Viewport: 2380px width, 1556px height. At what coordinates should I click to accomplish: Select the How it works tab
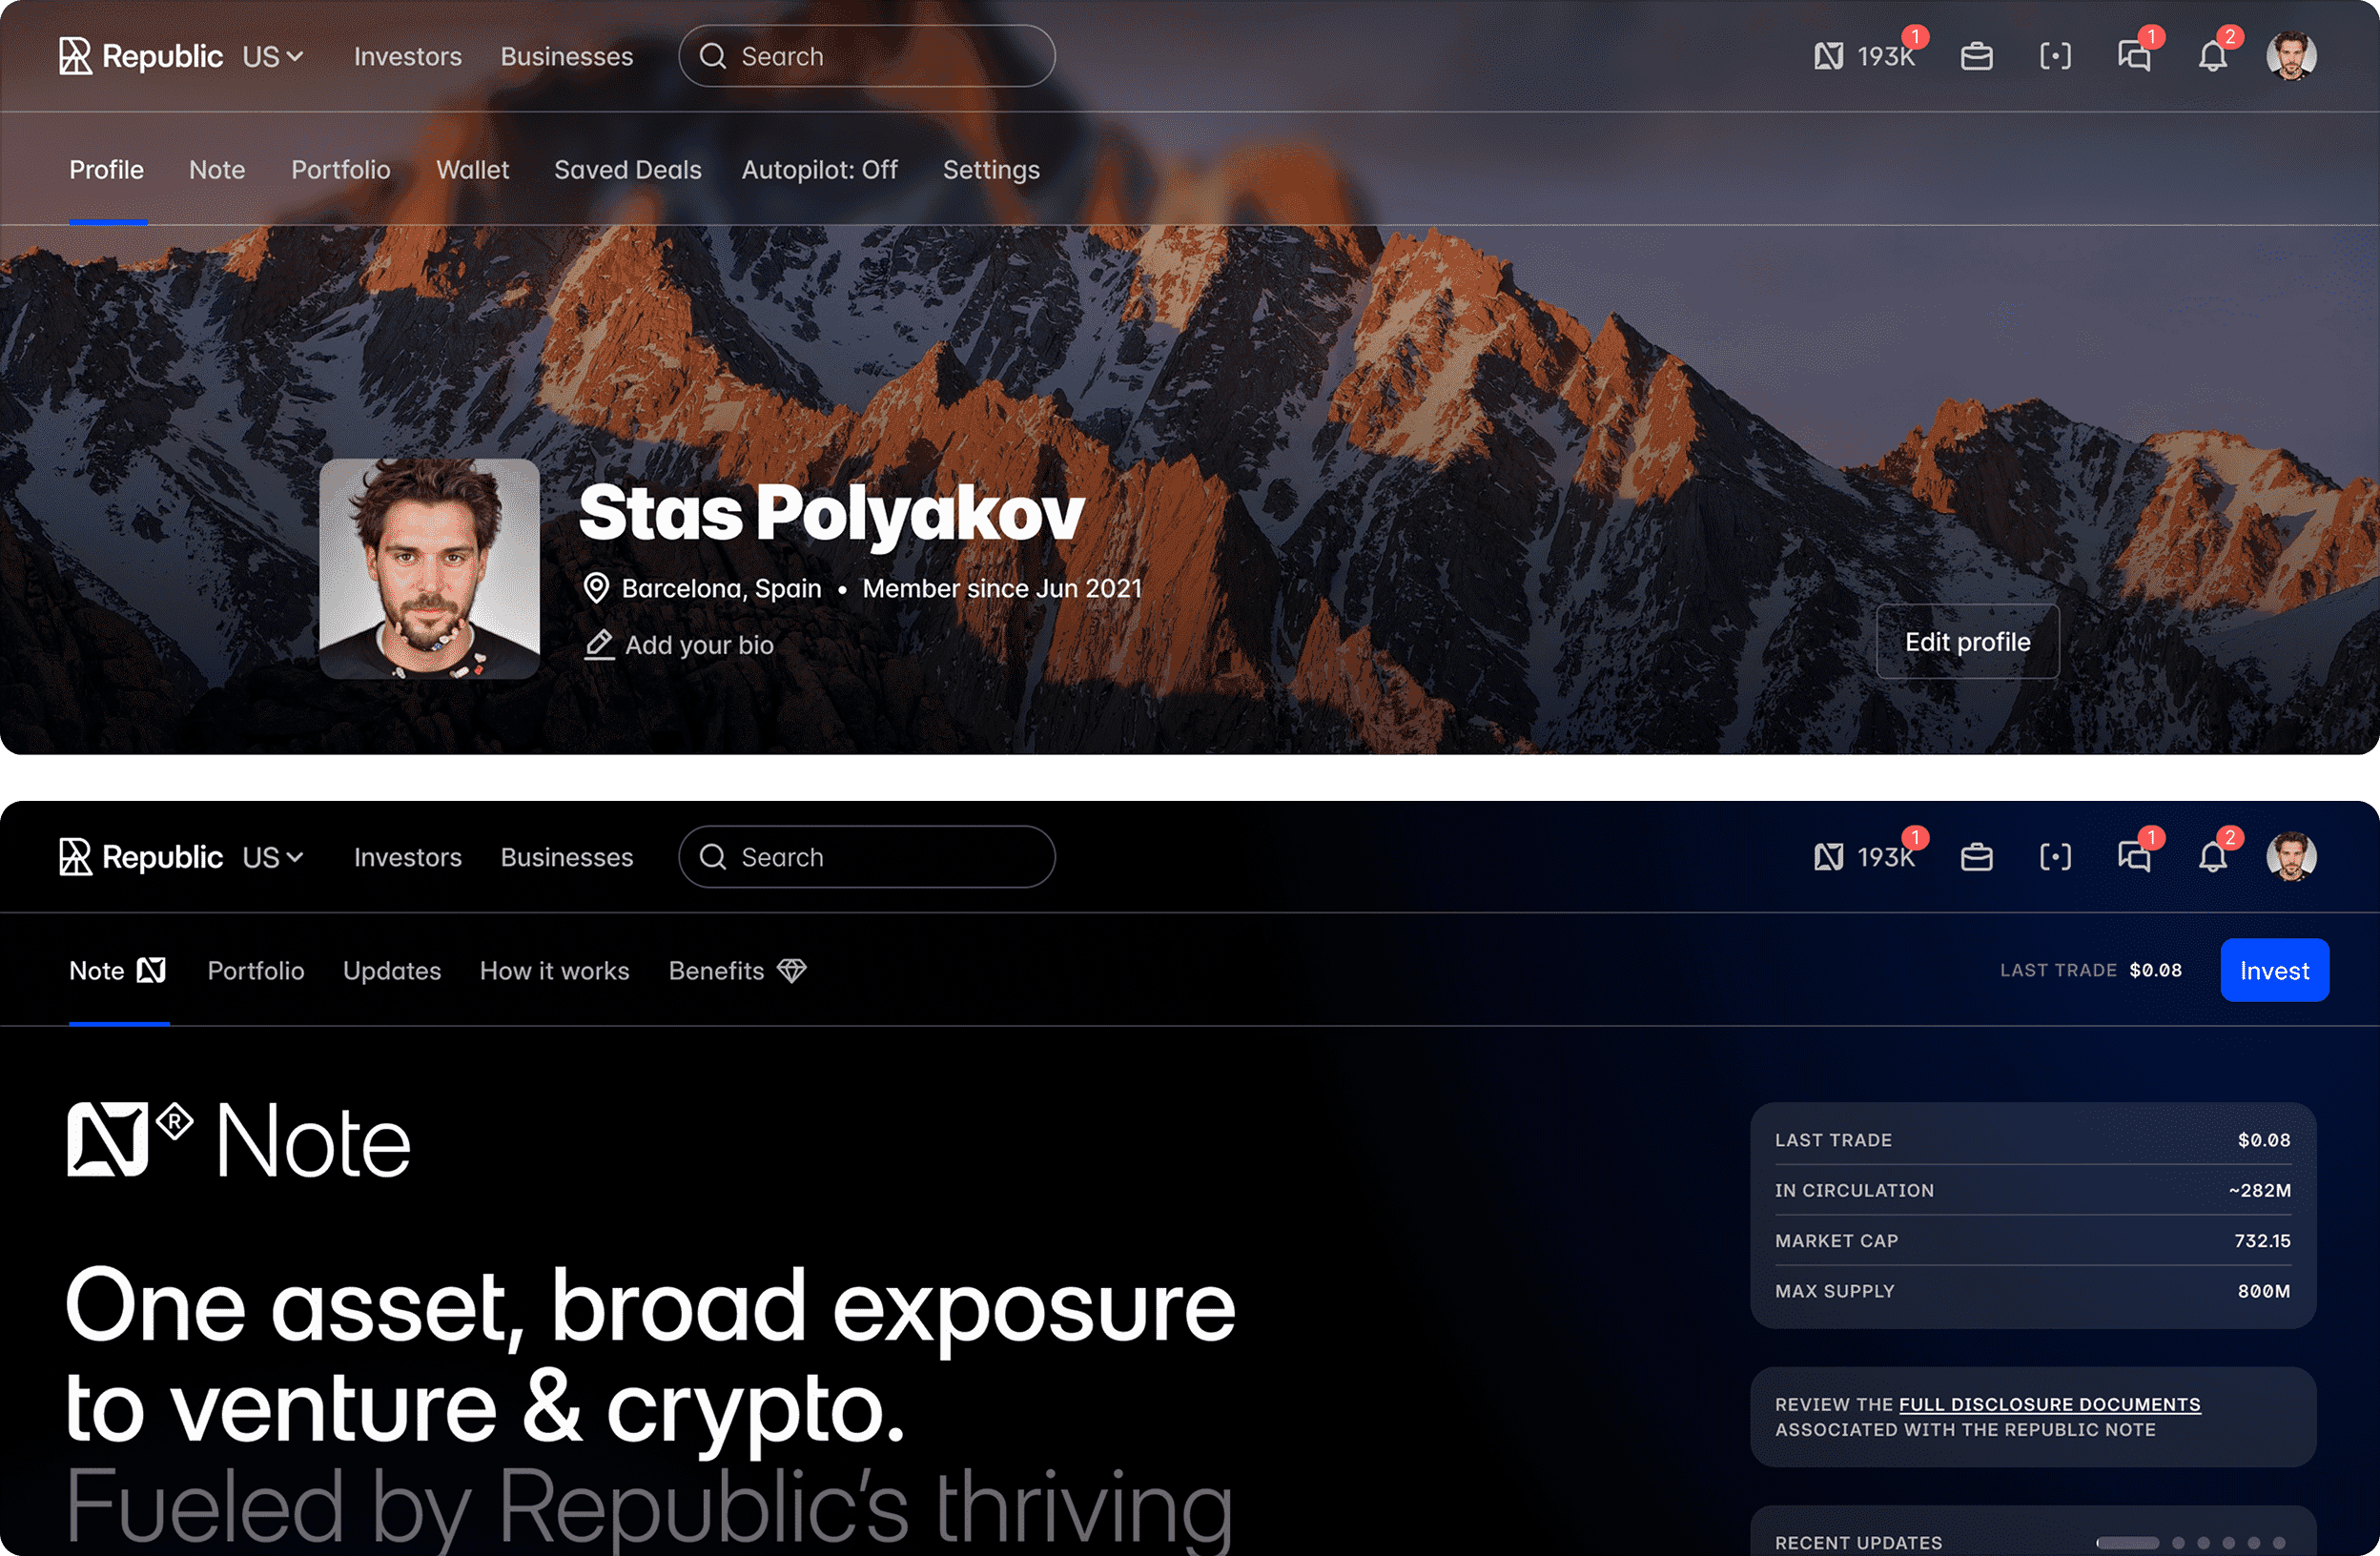[x=555, y=971]
